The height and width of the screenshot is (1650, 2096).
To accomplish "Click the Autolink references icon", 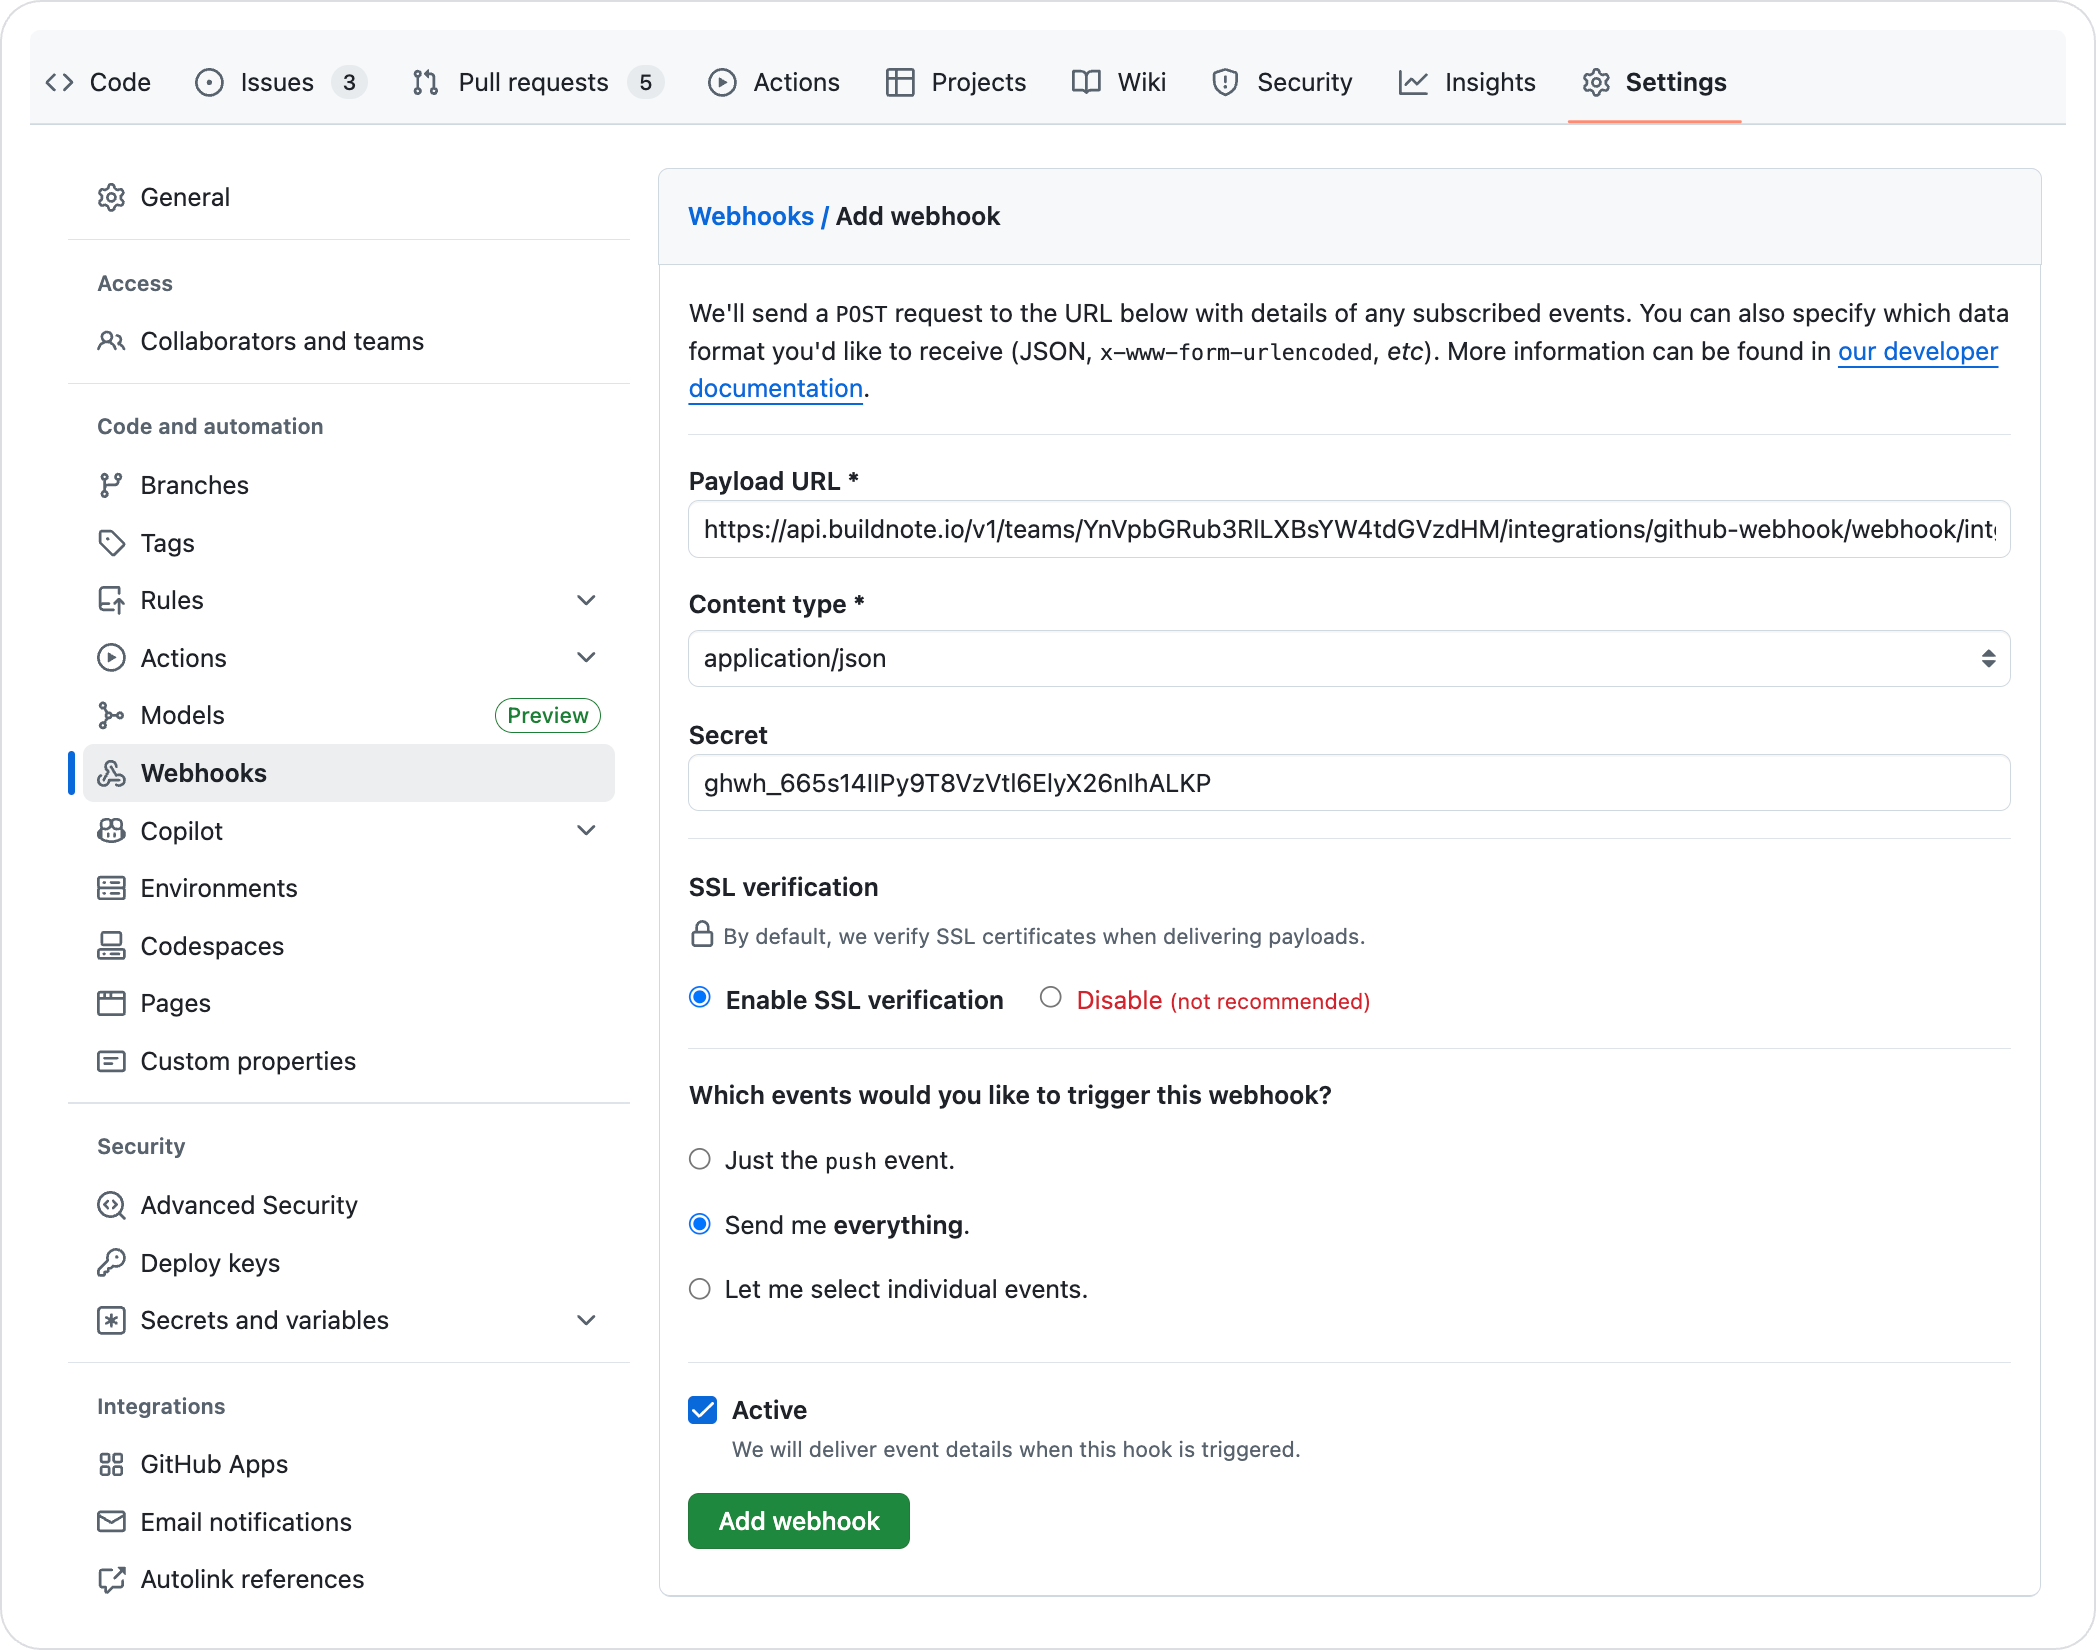I will (x=111, y=1579).
